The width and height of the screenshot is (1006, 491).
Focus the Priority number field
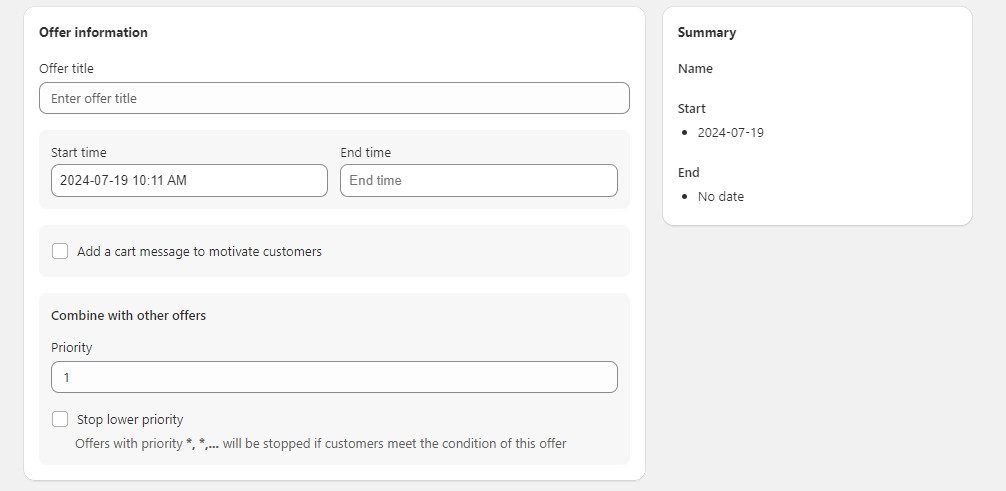334,377
